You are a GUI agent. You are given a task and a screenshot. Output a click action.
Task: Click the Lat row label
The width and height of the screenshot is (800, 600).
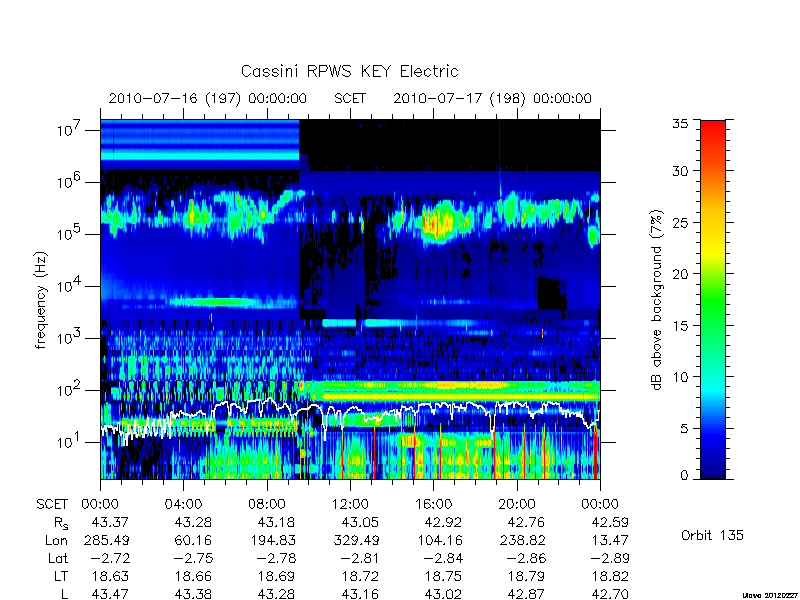point(58,559)
